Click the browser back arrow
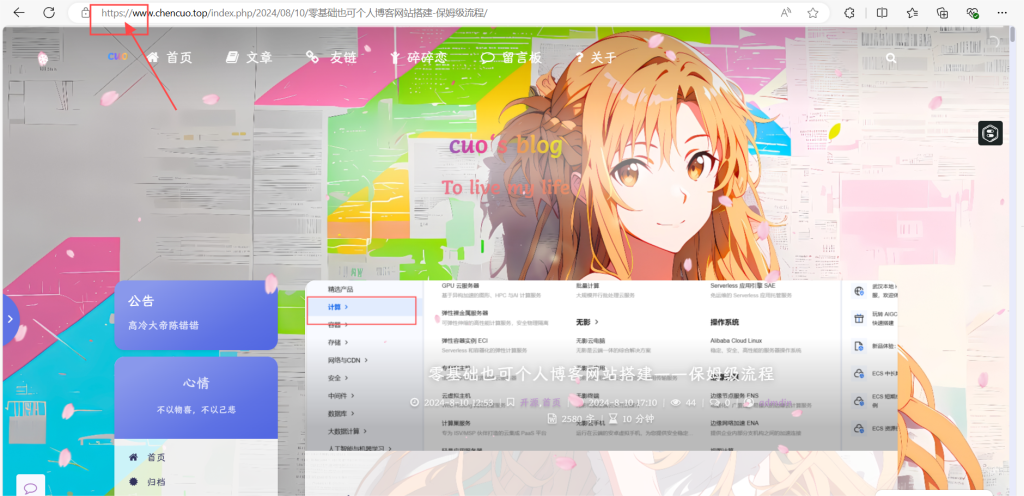The height and width of the screenshot is (496, 1024). (x=18, y=13)
